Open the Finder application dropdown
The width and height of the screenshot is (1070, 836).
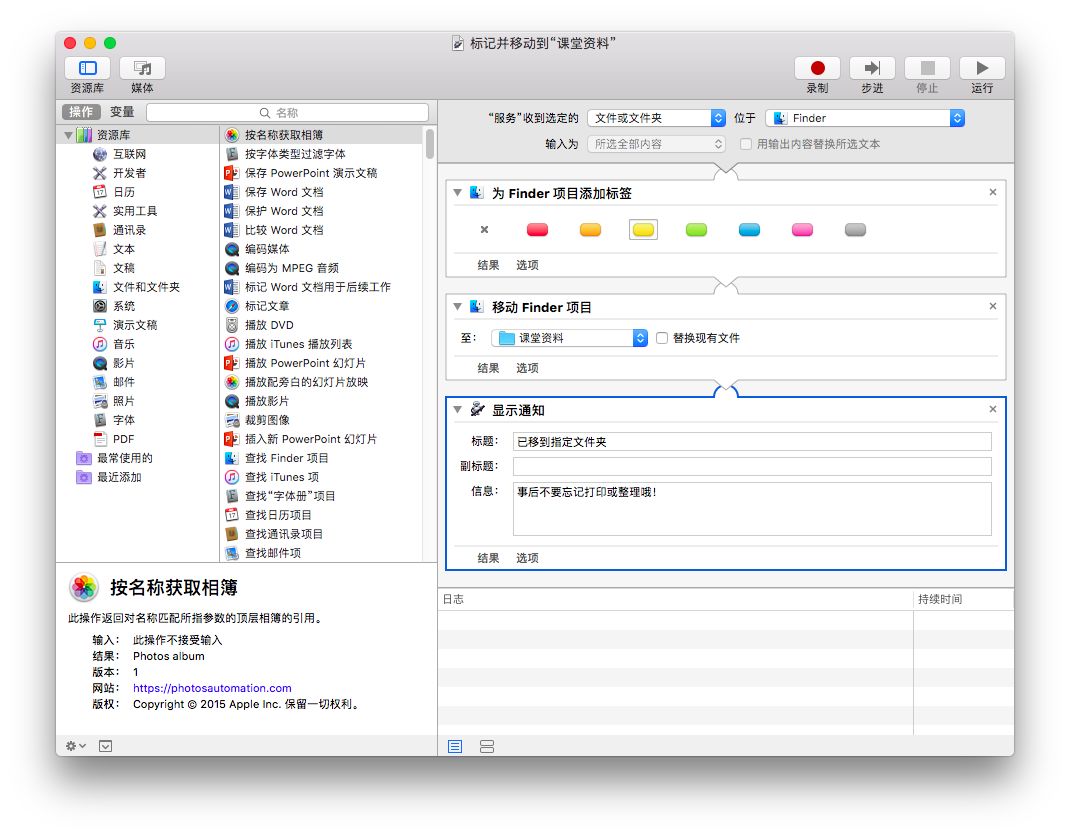(x=865, y=118)
